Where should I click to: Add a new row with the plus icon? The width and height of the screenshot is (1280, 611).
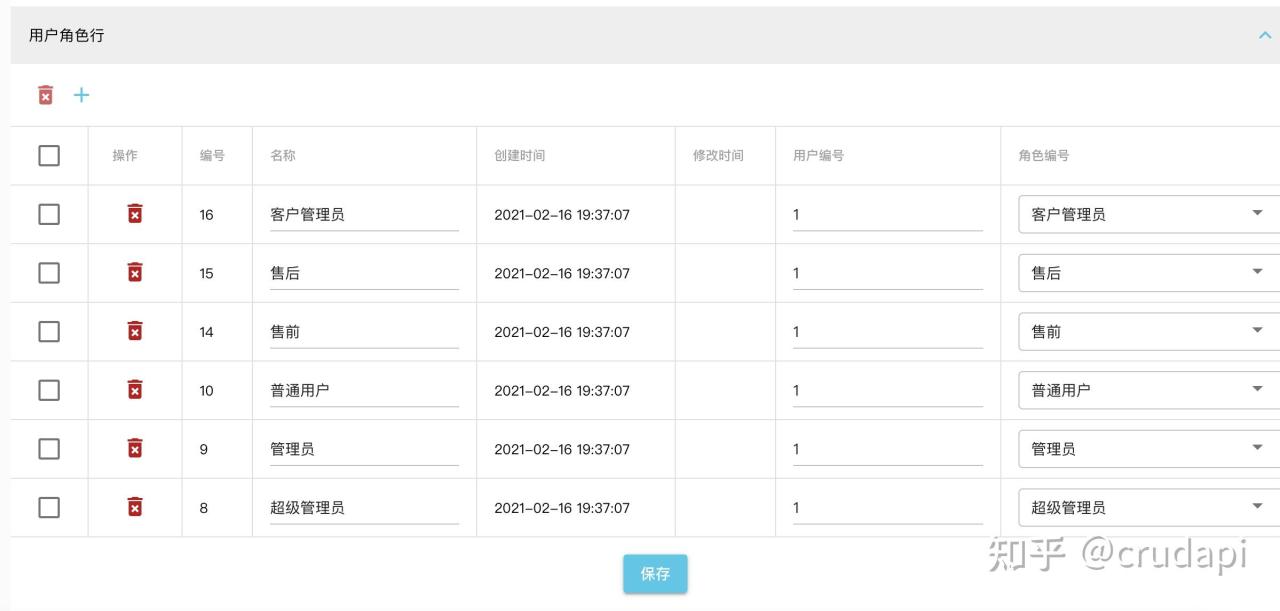(81, 94)
